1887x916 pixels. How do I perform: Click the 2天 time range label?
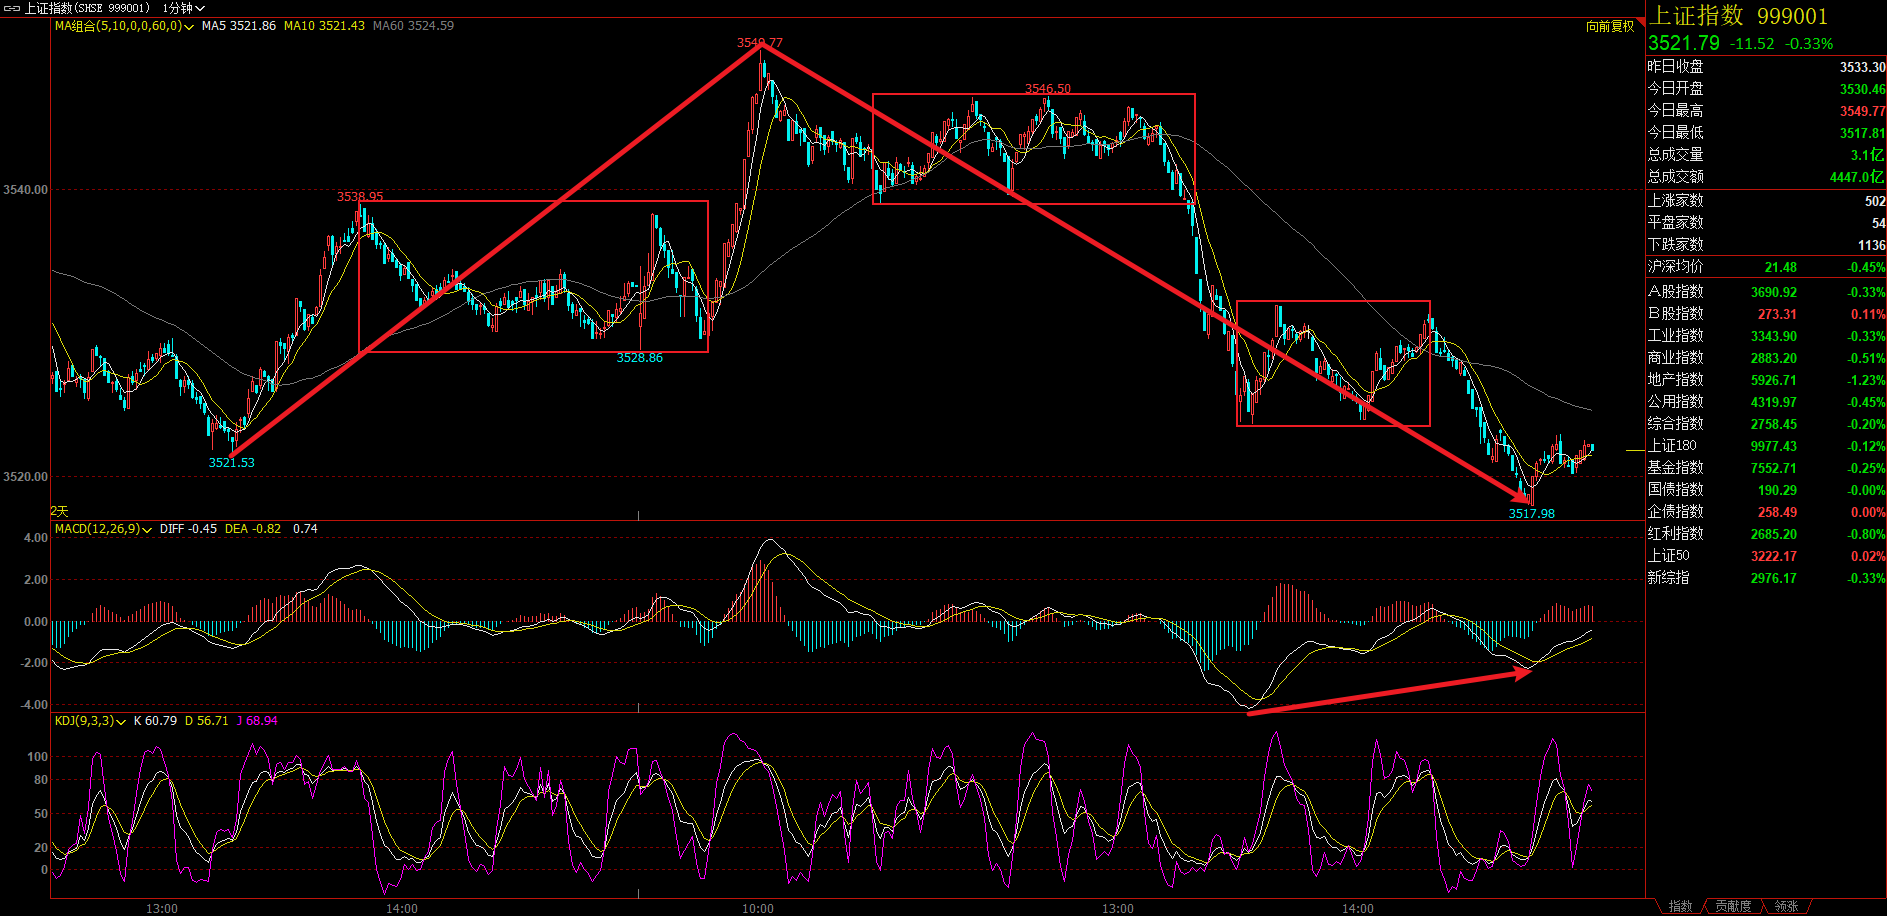[x=60, y=511]
